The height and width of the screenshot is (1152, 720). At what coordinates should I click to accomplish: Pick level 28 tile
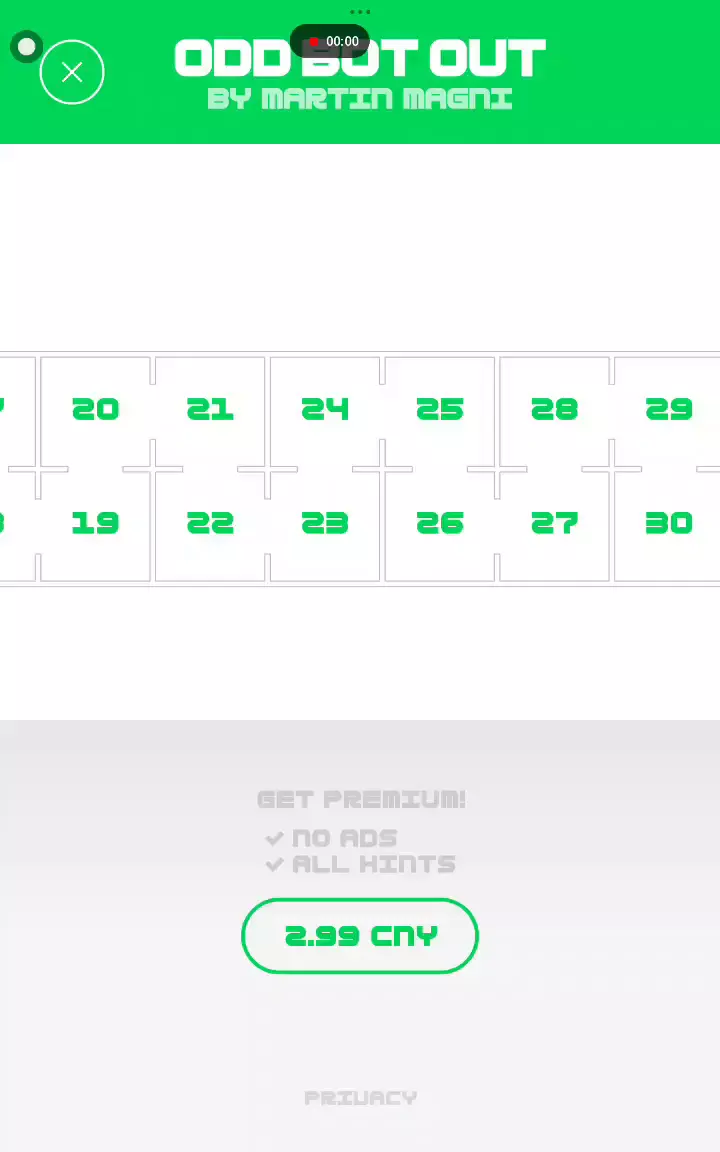[554, 410]
